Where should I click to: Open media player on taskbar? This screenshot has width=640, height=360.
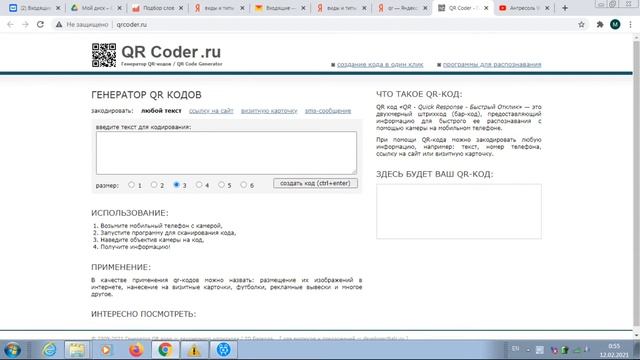pos(106,350)
